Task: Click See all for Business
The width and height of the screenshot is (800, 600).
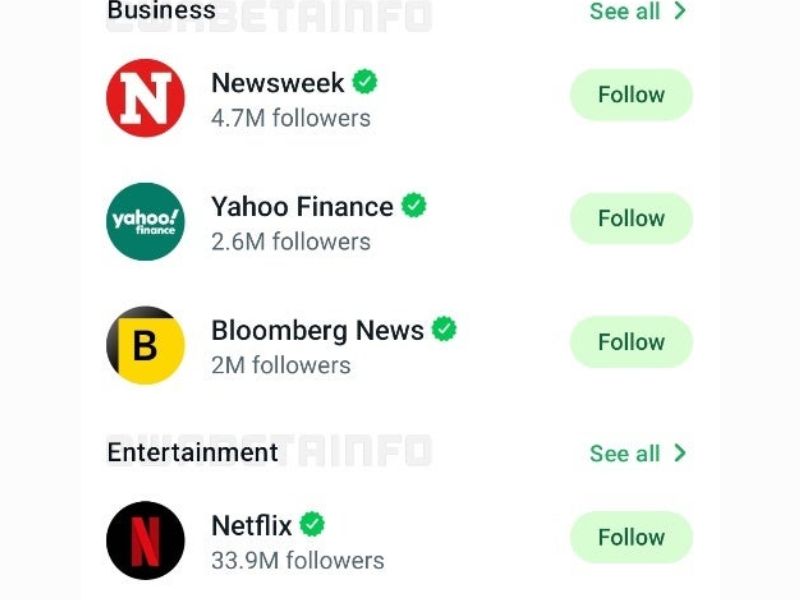Action: pyautogui.click(x=624, y=12)
